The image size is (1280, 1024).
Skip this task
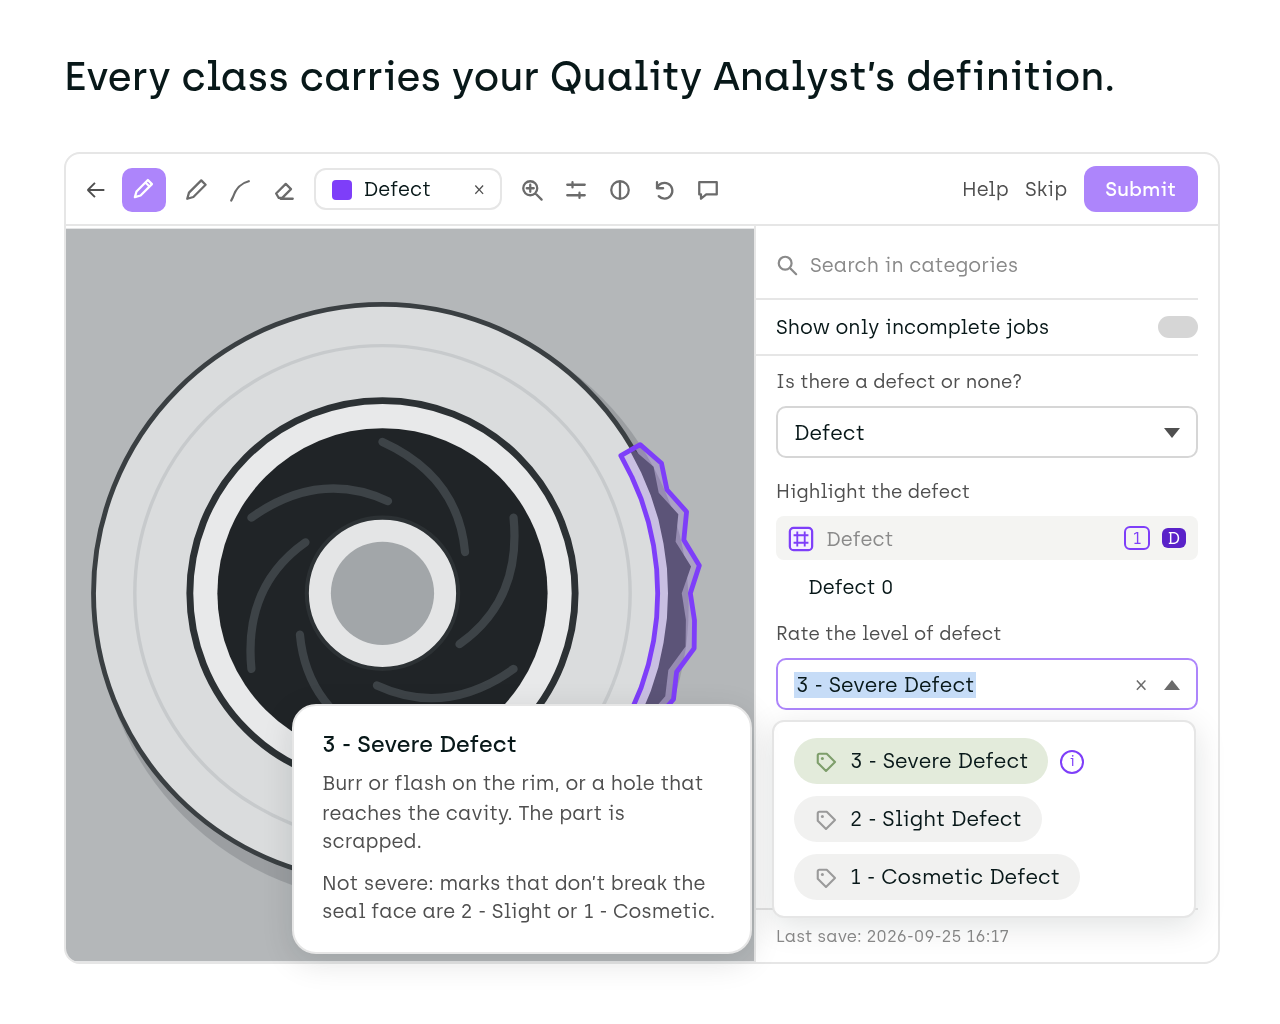tap(1046, 189)
